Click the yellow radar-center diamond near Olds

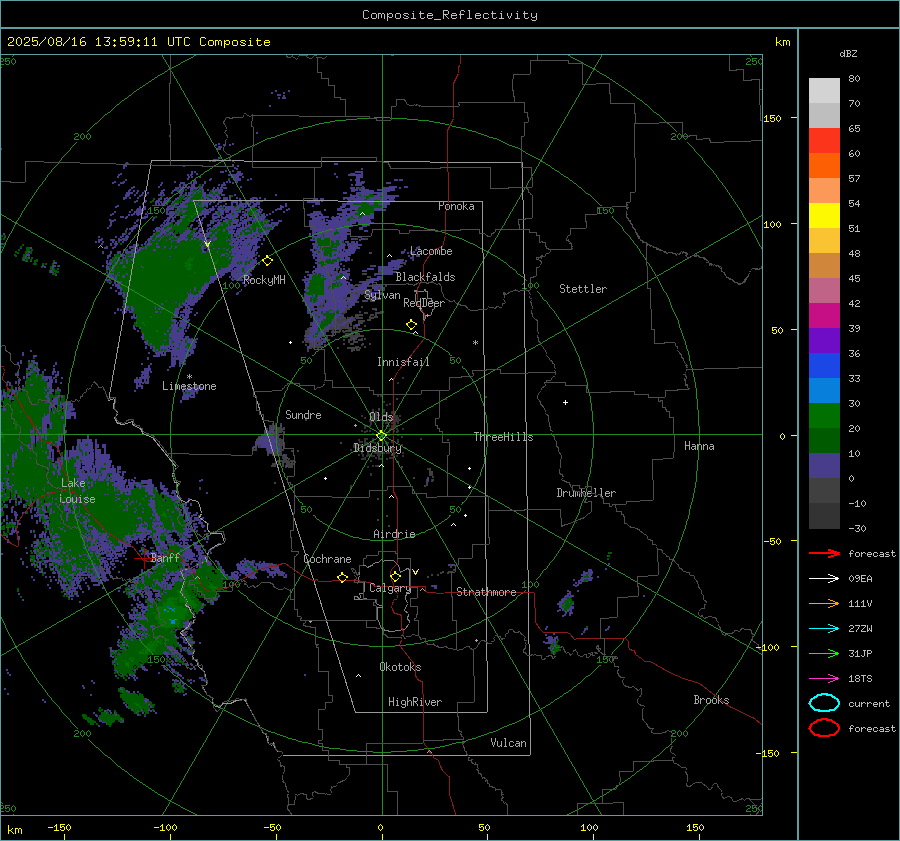click(381, 436)
